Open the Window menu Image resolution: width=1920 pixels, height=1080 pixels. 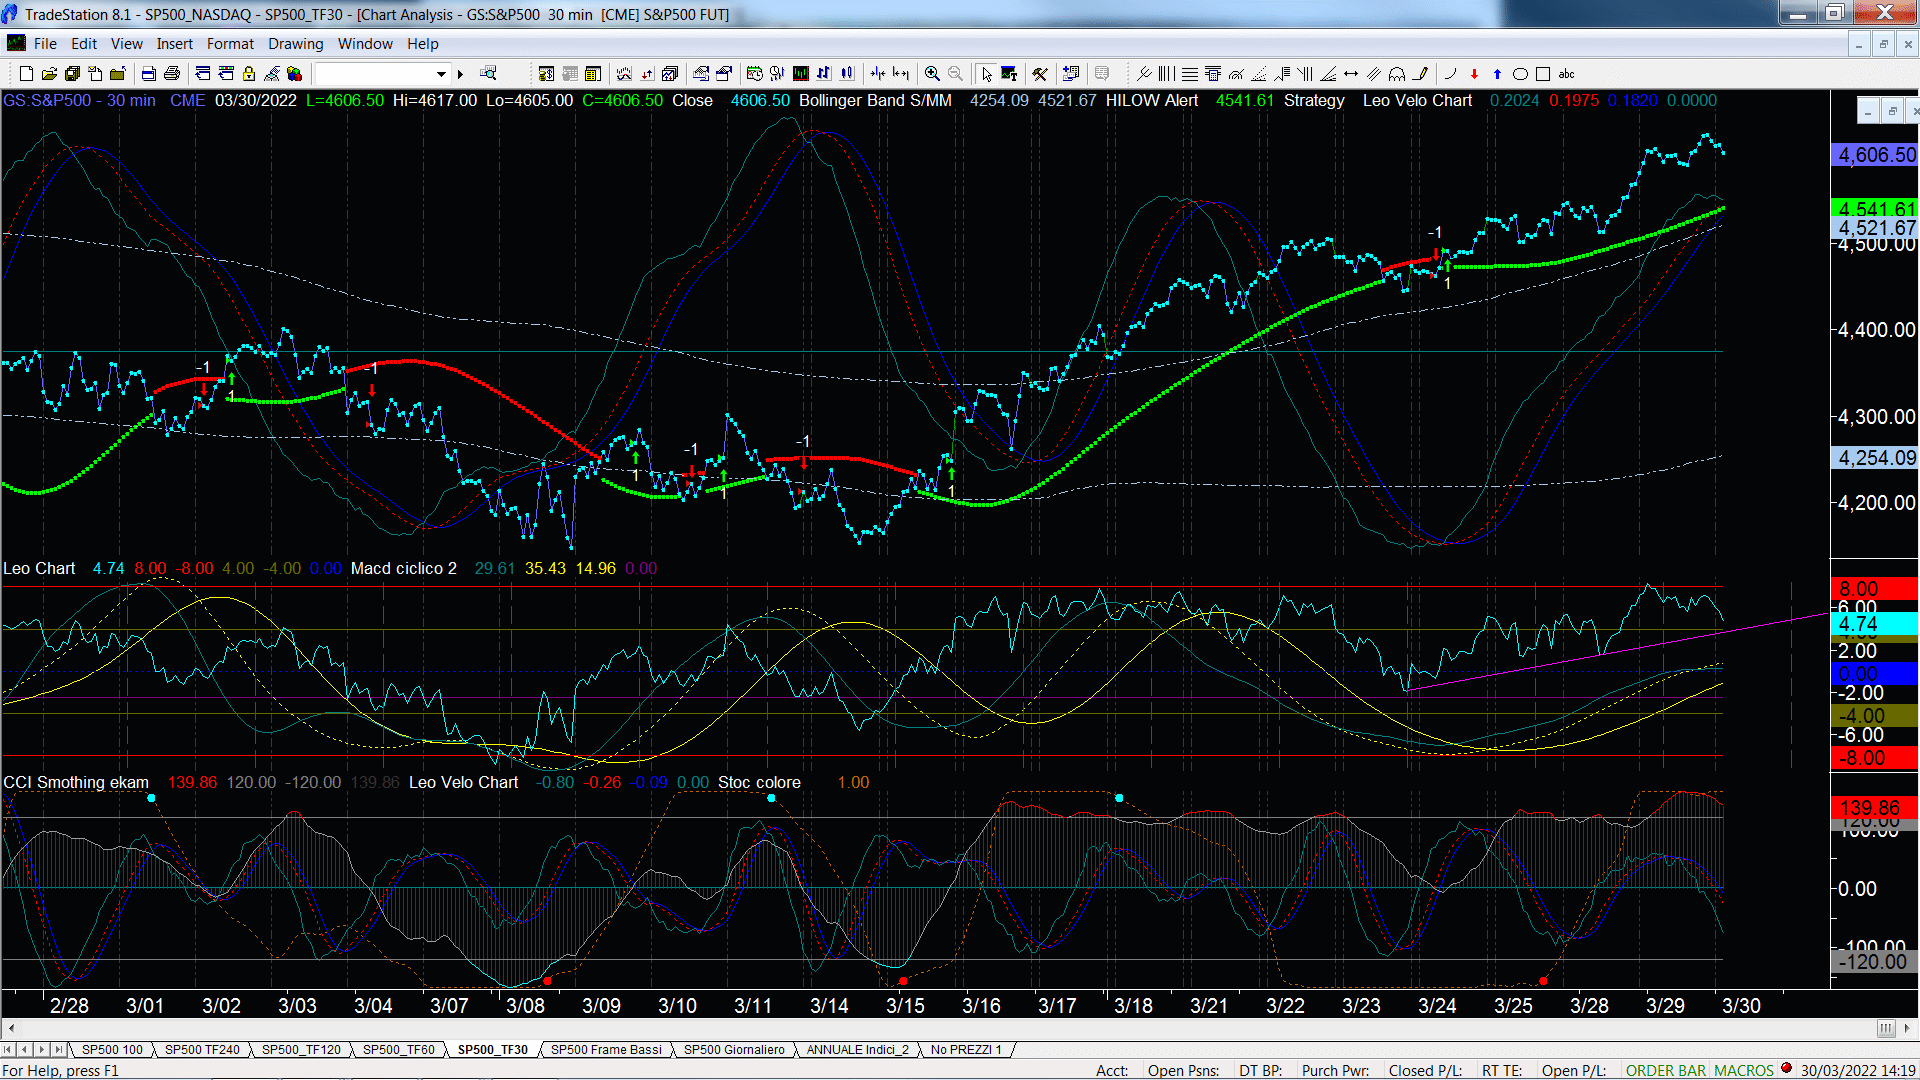(x=365, y=44)
